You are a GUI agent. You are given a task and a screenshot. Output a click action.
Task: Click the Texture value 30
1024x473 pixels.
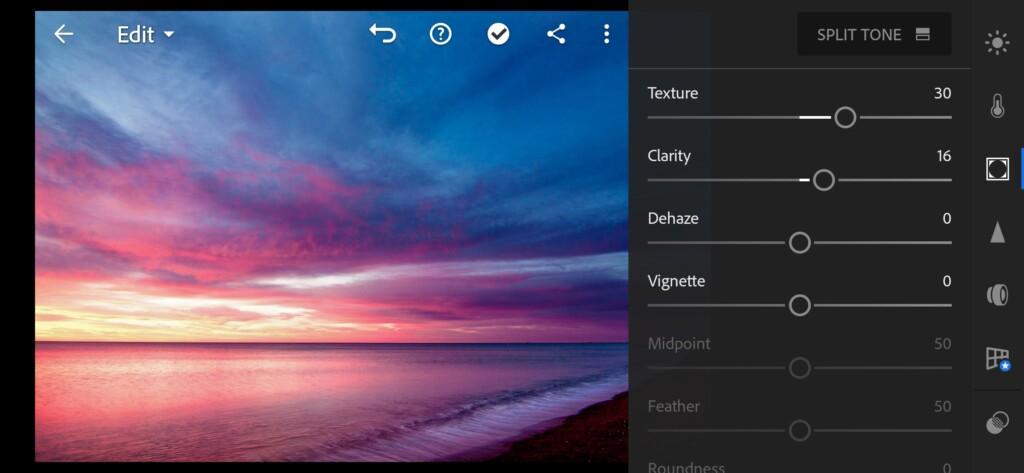click(942, 93)
